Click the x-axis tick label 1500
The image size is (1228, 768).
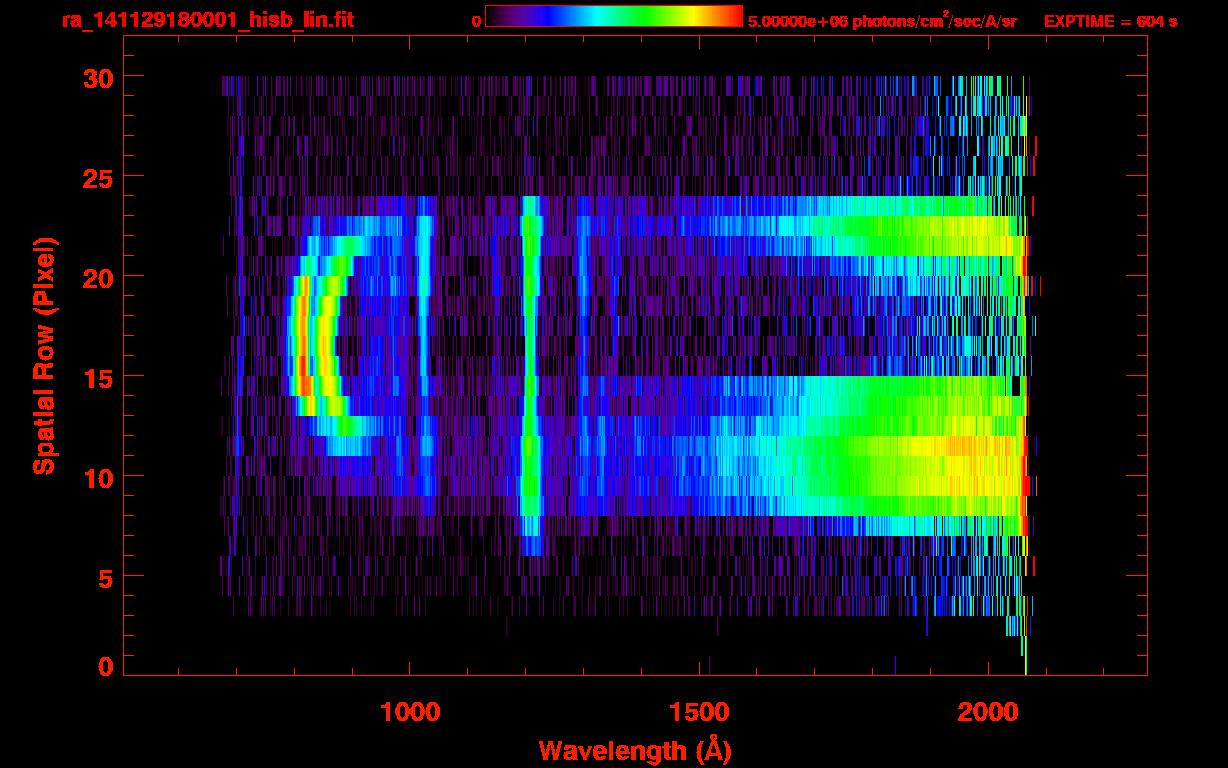coord(698,712)
